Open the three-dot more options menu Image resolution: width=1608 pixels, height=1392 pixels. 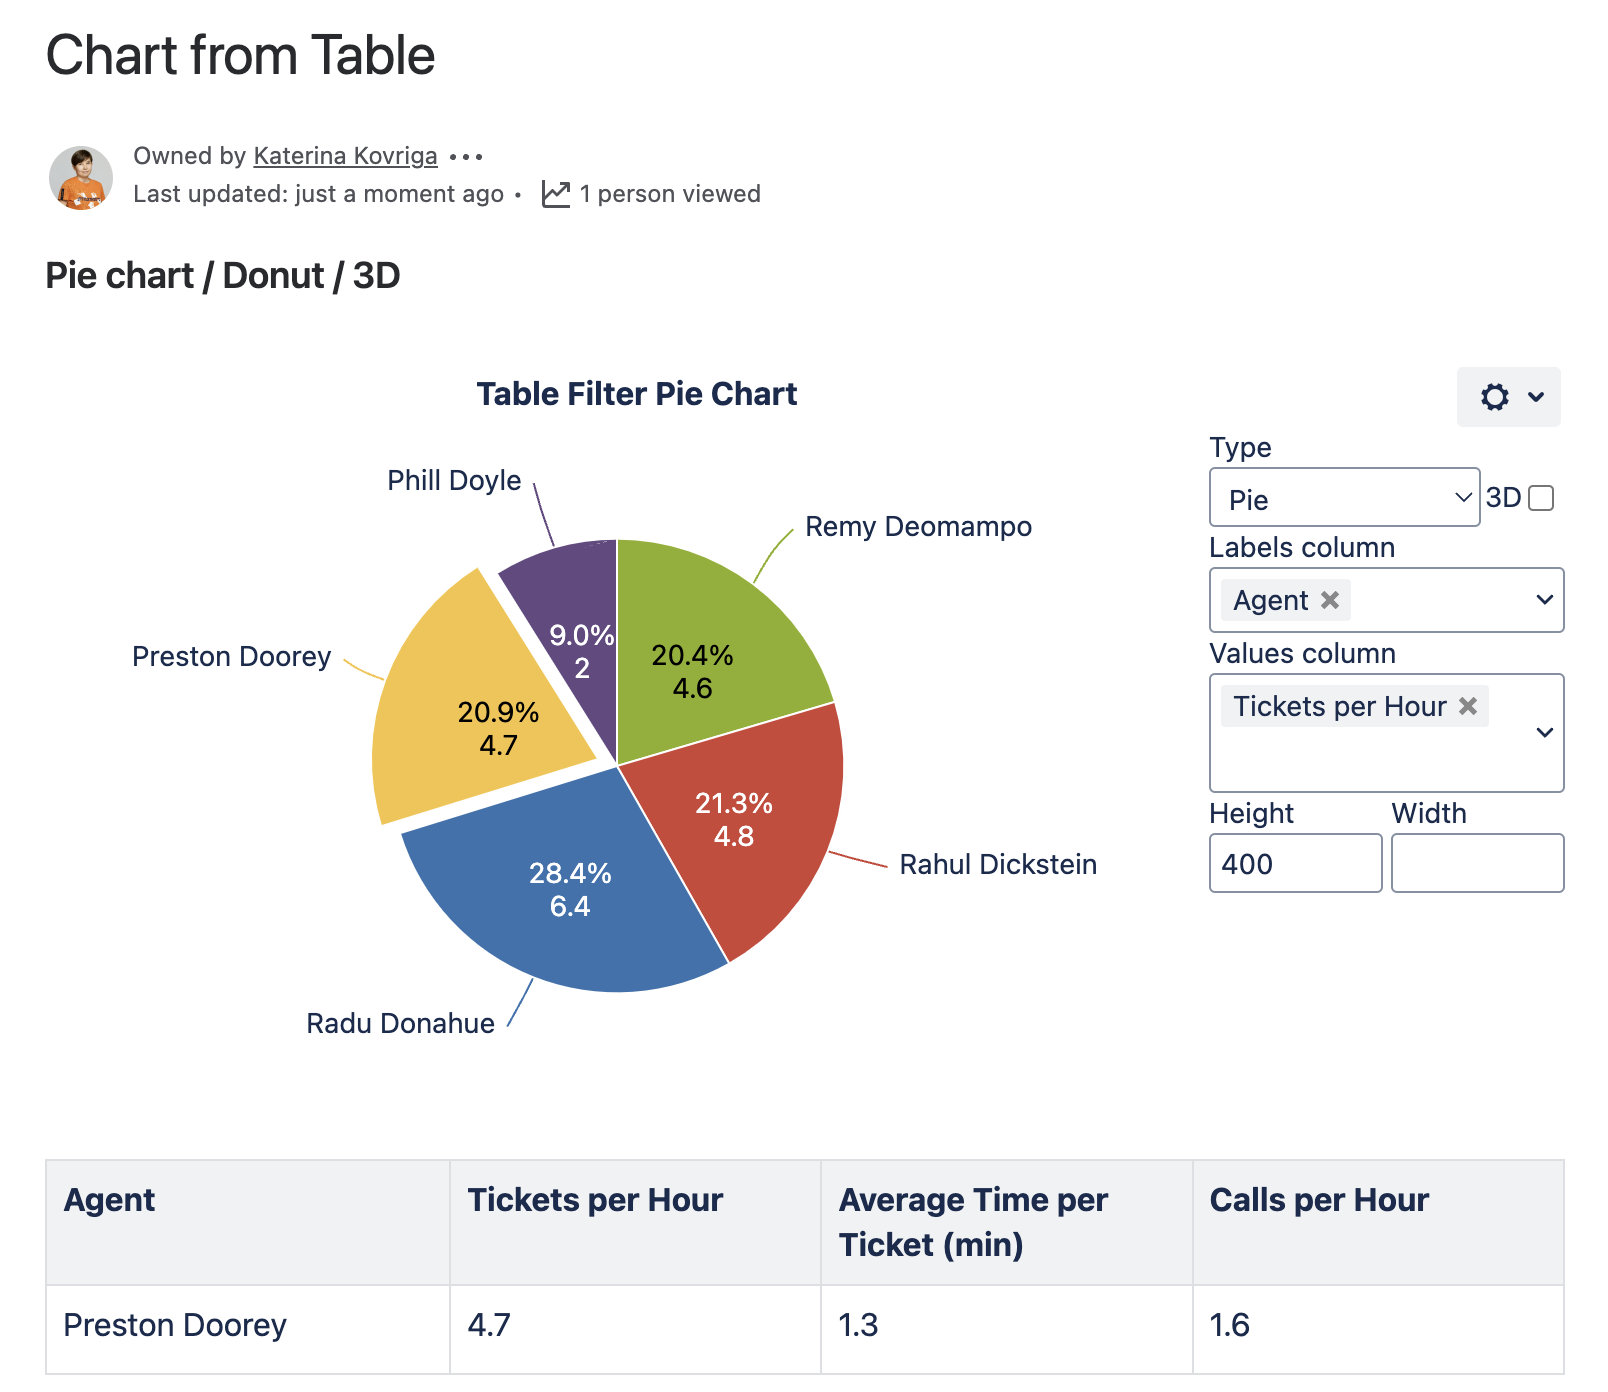[466, 157]
